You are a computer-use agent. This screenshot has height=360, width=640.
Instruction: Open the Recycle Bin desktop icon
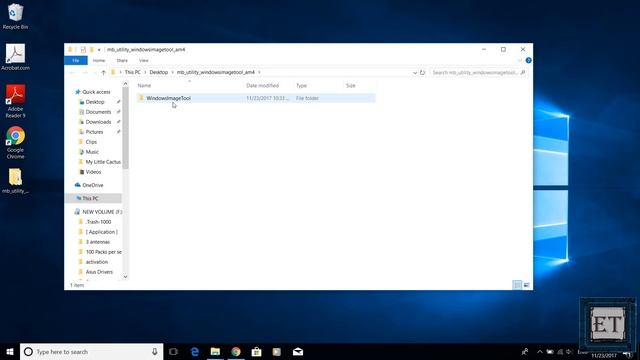tap(15, 16)
